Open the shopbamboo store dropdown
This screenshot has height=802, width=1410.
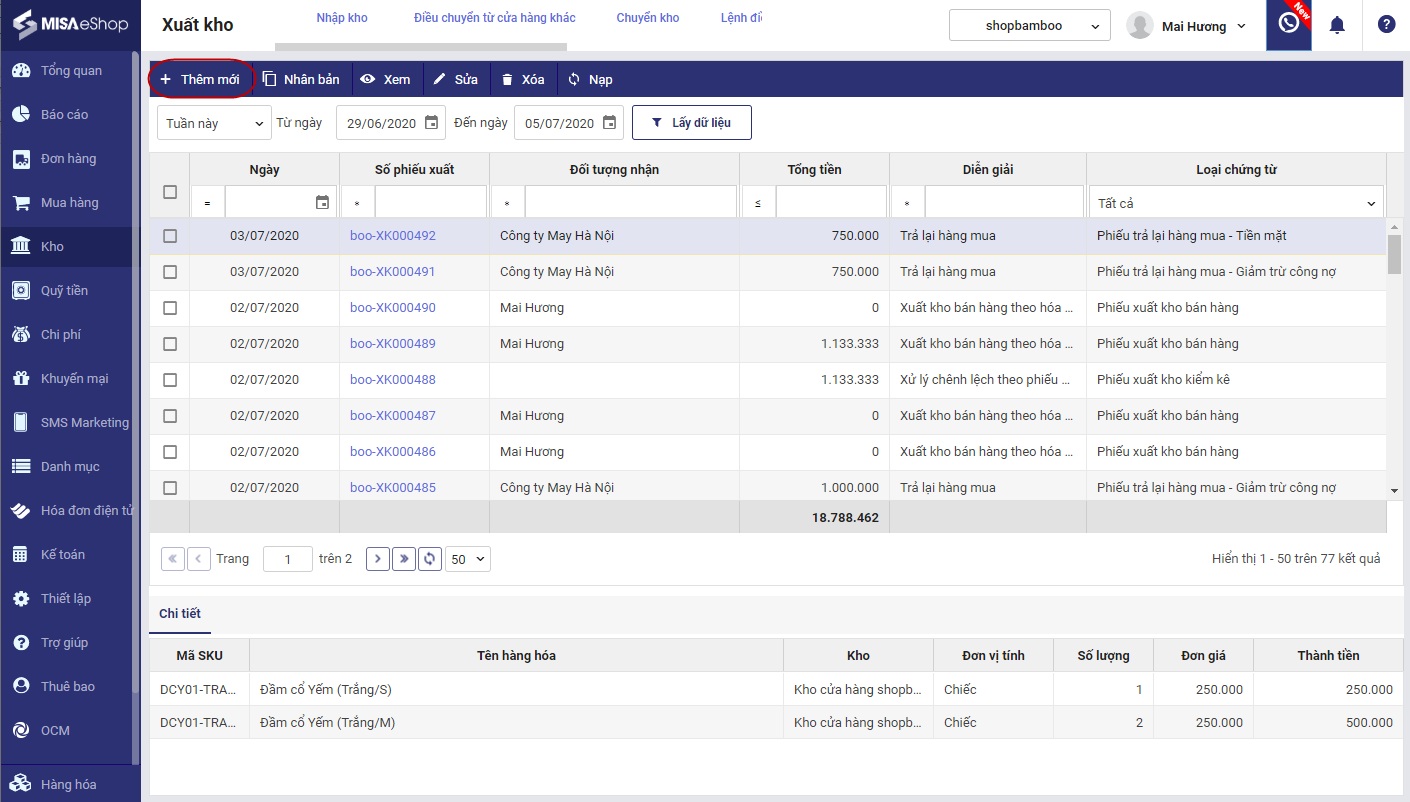[1029, 26]
